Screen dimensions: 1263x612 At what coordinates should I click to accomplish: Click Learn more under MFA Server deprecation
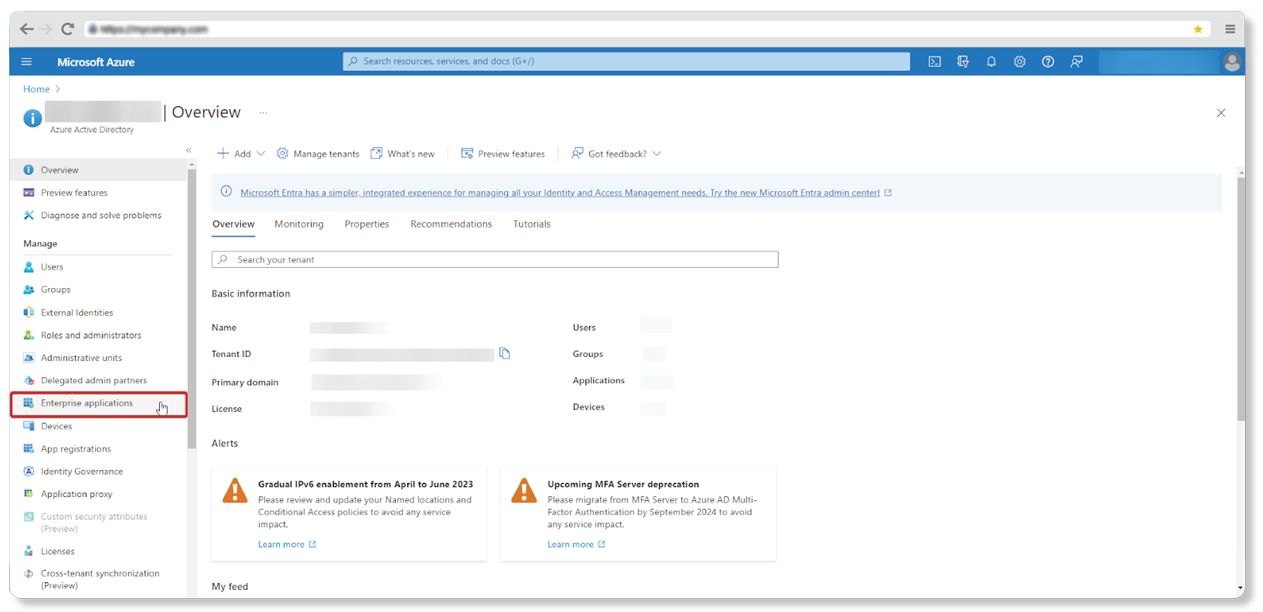click(576, 545)
